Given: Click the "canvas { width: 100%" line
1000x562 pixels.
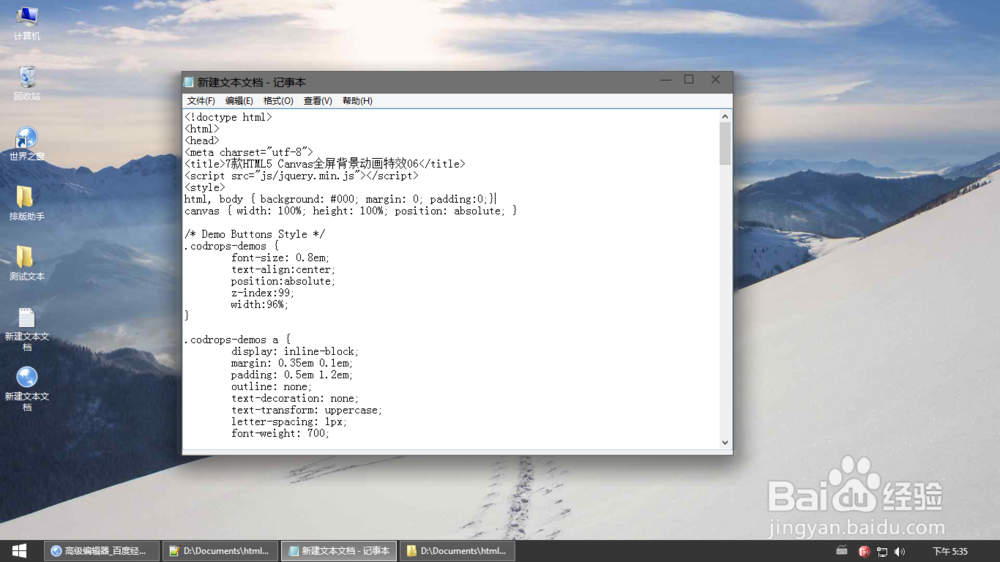Looking at the screenshot, I should click(351, 211).
